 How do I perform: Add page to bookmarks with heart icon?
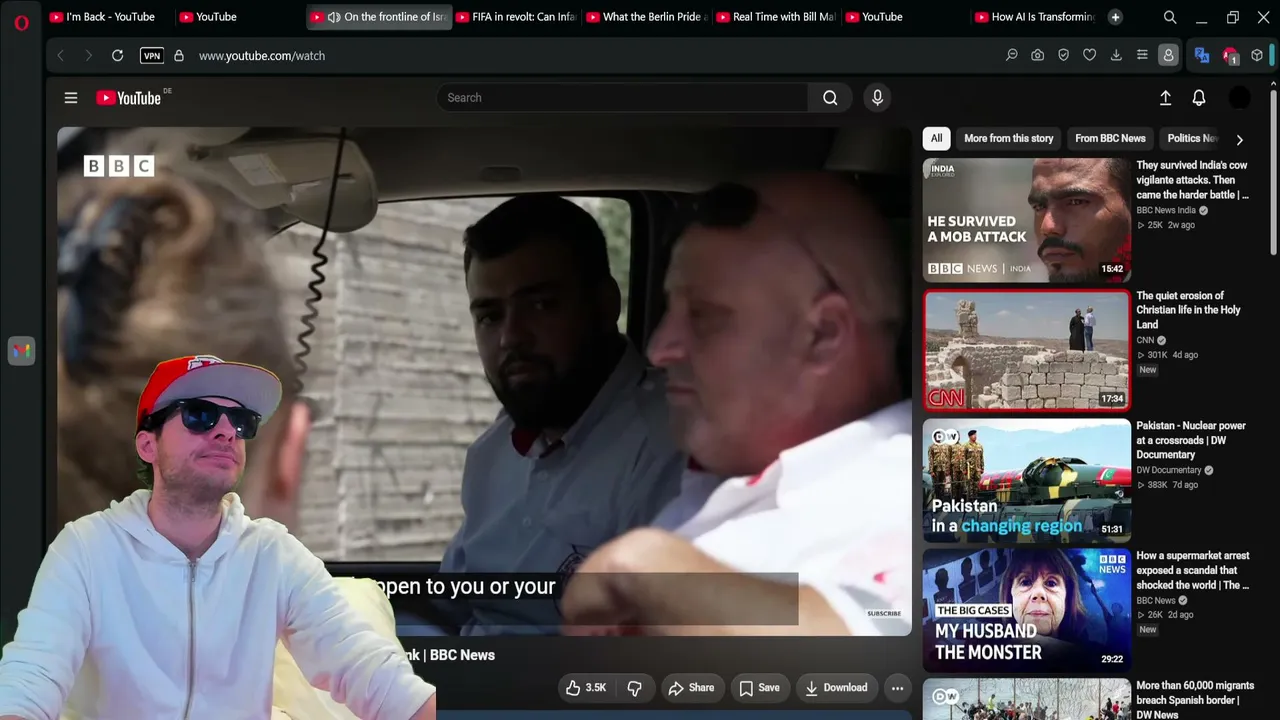pyautogui.click(x=1090, y=56)
